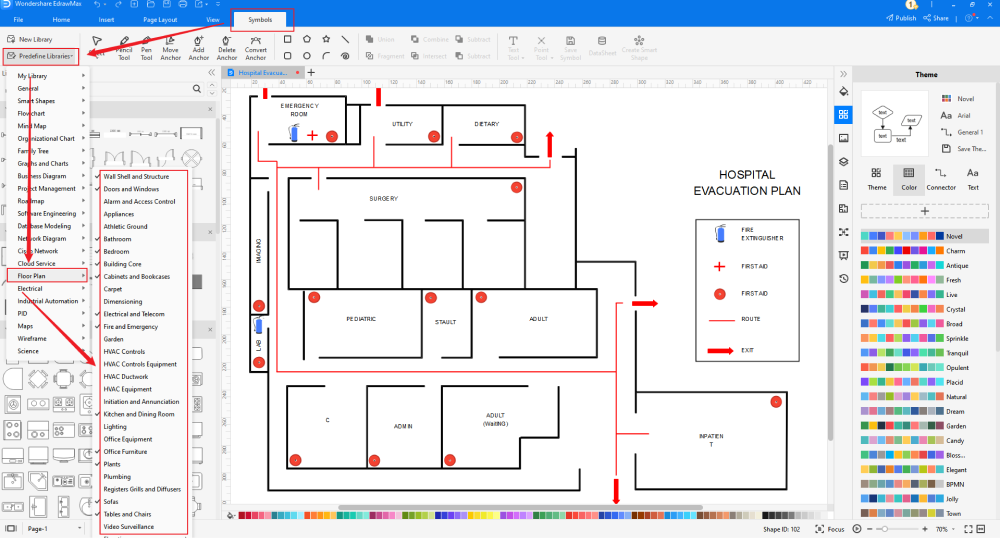Click the Publish button
Image resolution: width=1000 pixels, height=538 pixels.
click(901, 18)
